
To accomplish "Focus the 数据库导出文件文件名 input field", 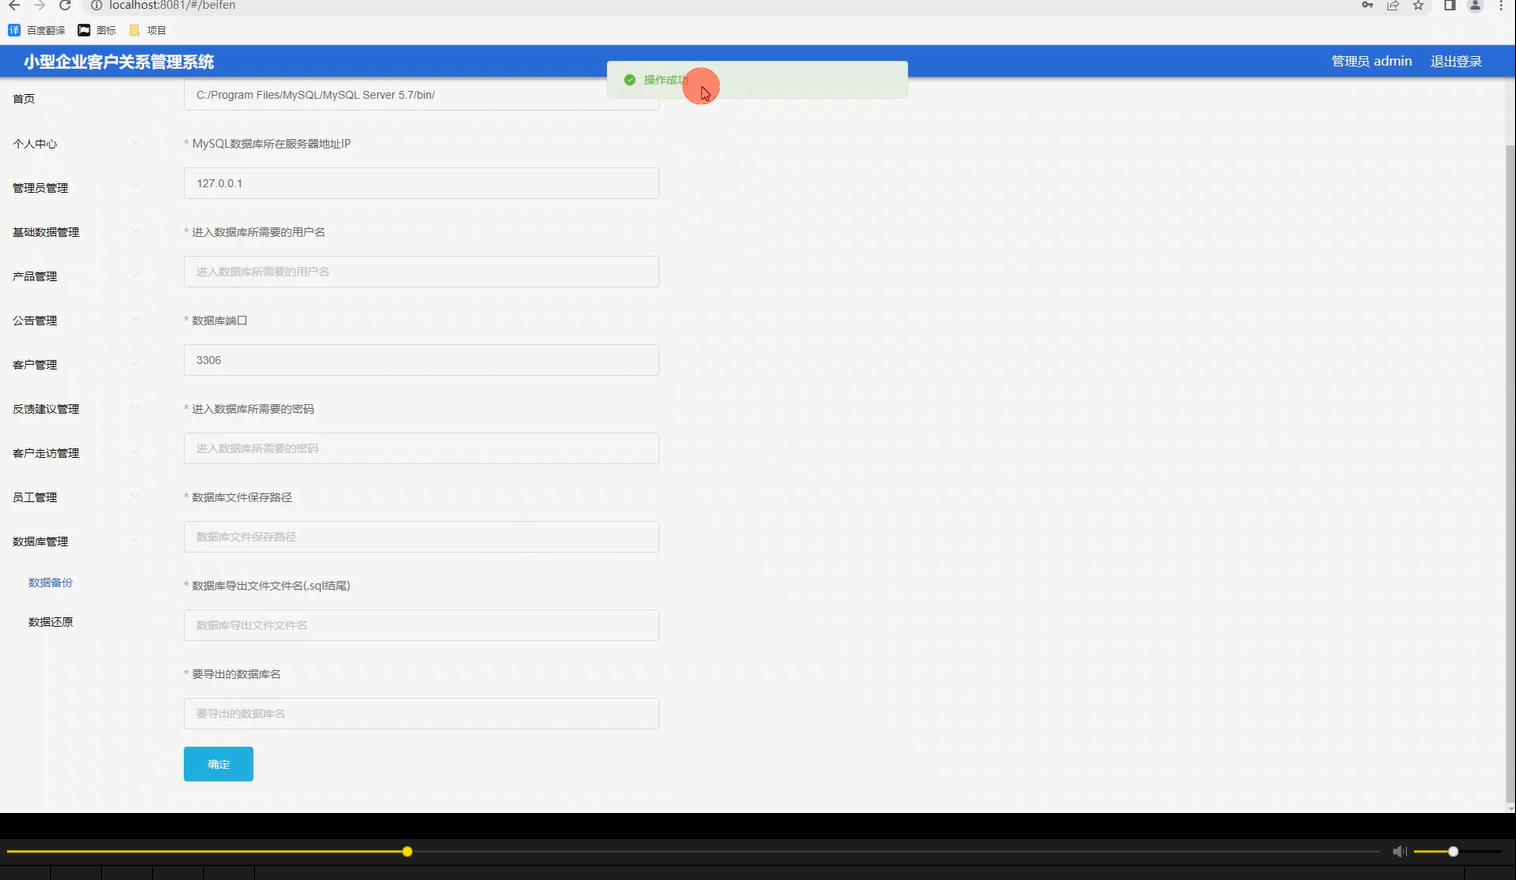I will 421,625.
